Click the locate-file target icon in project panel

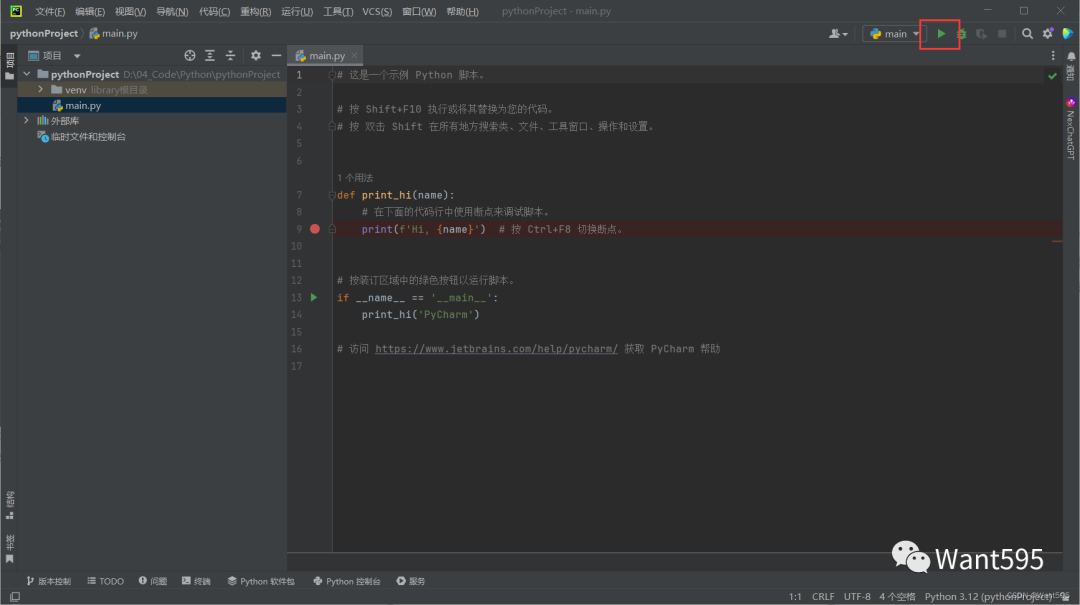[x=190, y=56]
